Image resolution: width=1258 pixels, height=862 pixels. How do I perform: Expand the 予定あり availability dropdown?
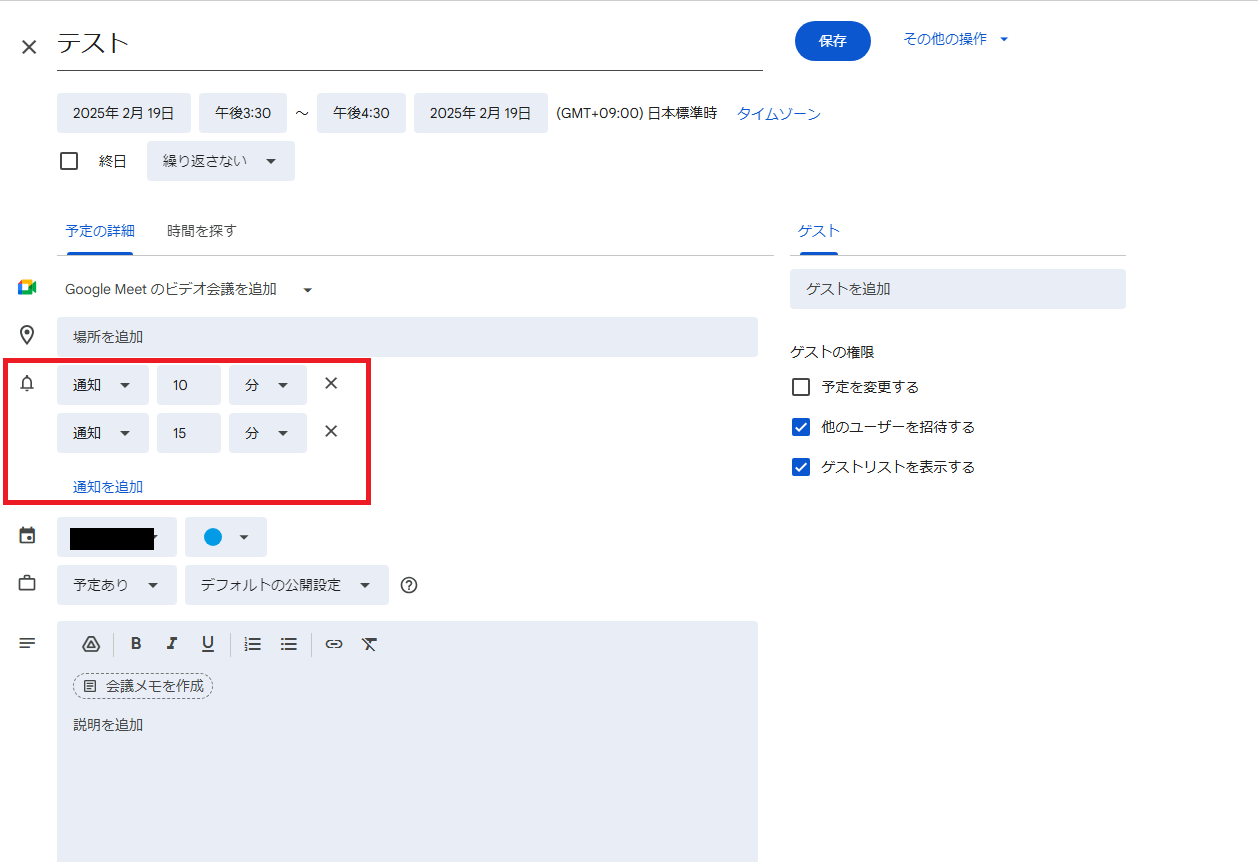pos(116,585)
